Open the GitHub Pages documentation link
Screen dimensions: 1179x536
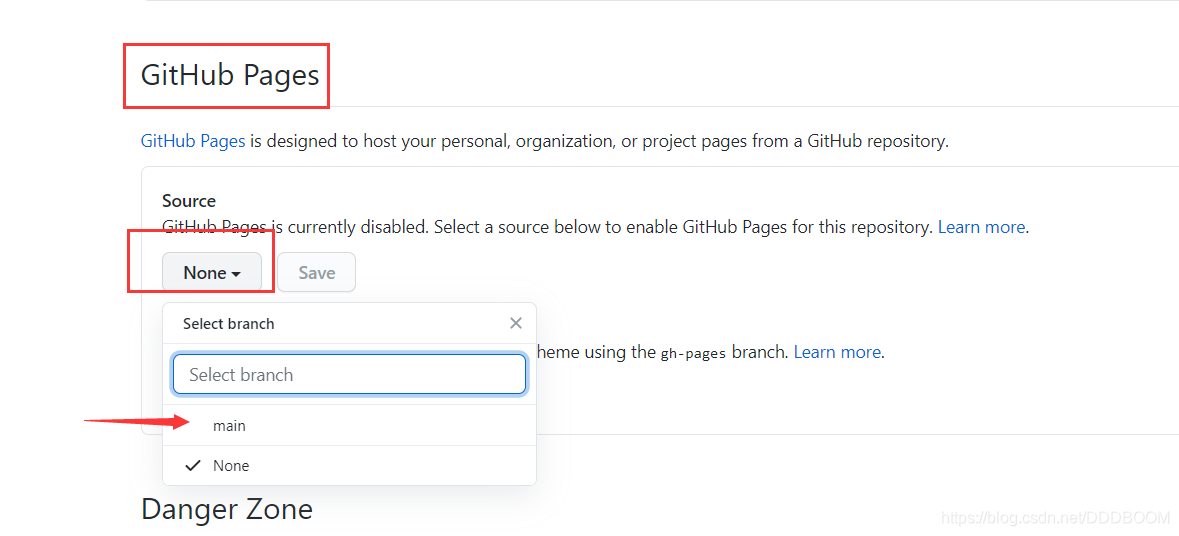tap(192, 141)
